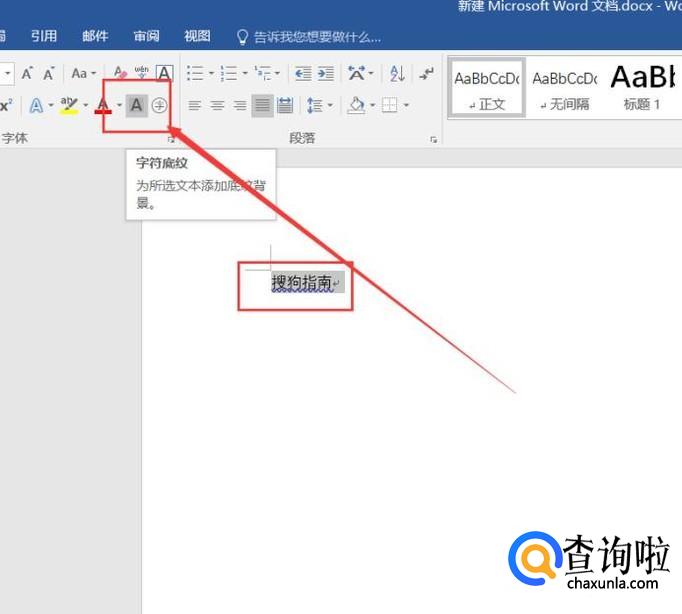Screen dimensions: 682x614
Task: Insert enclosed character circle icon
Action: [159, 105]
